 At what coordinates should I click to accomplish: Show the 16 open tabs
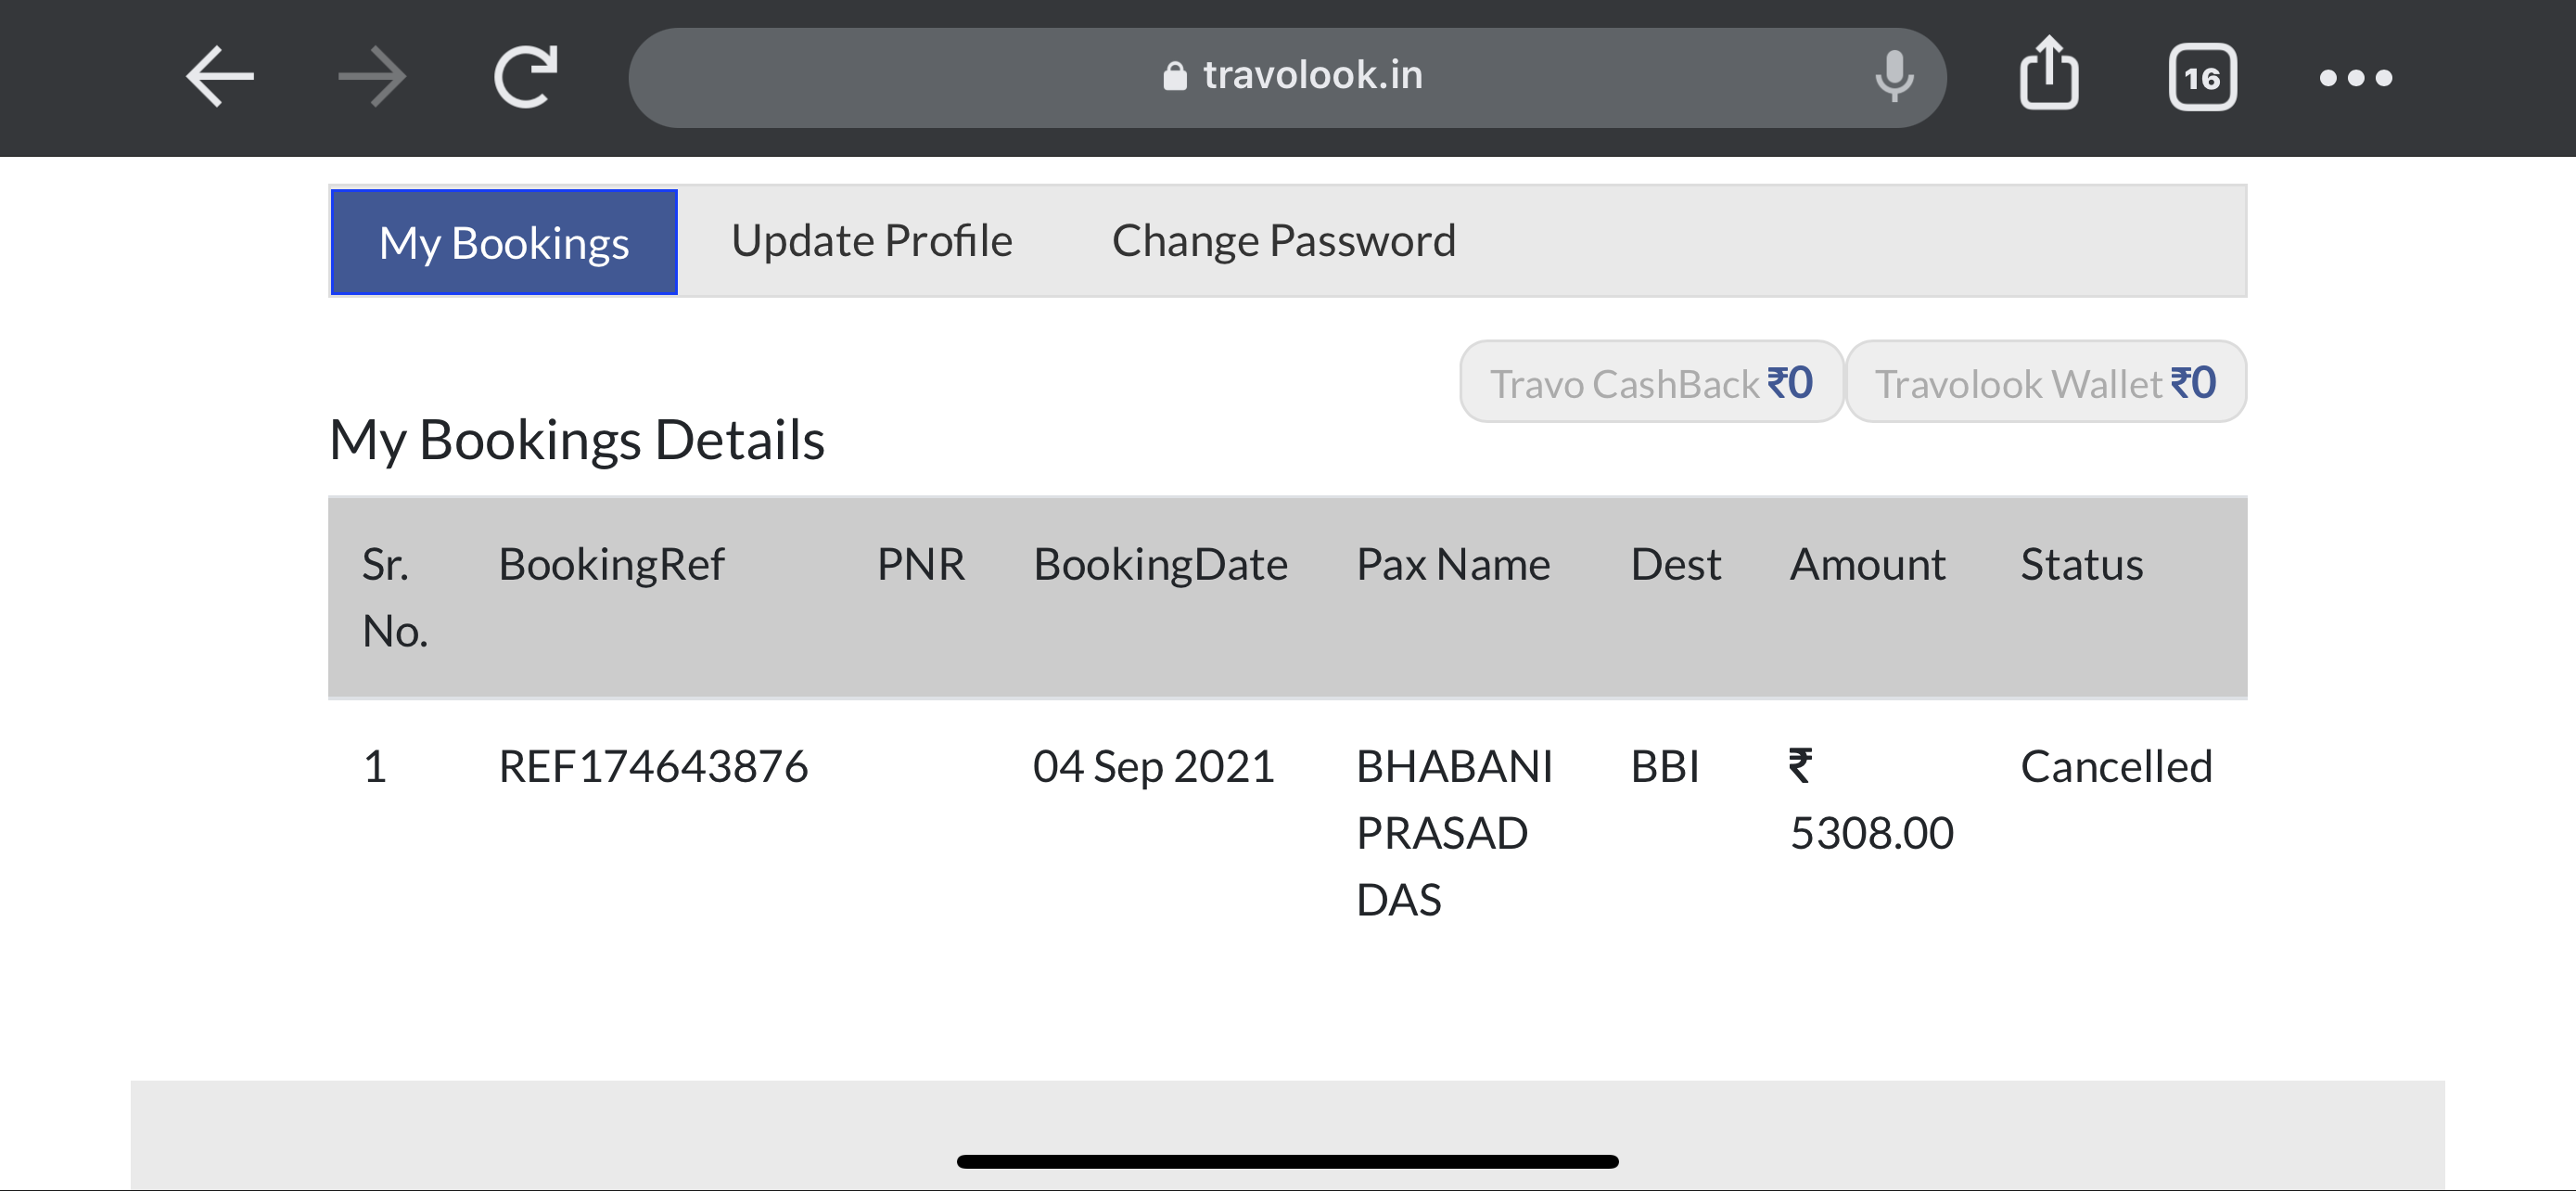(x=2202, y=77)
